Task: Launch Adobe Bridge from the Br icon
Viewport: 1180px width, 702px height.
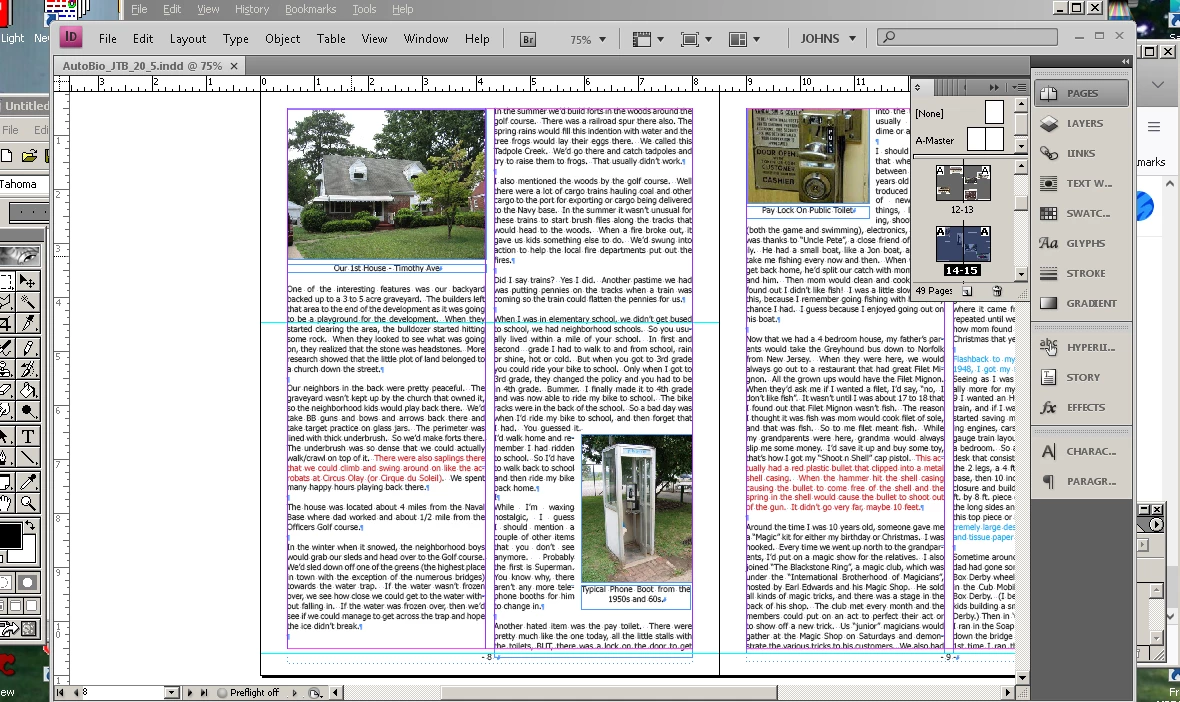Action: [528, 39]
